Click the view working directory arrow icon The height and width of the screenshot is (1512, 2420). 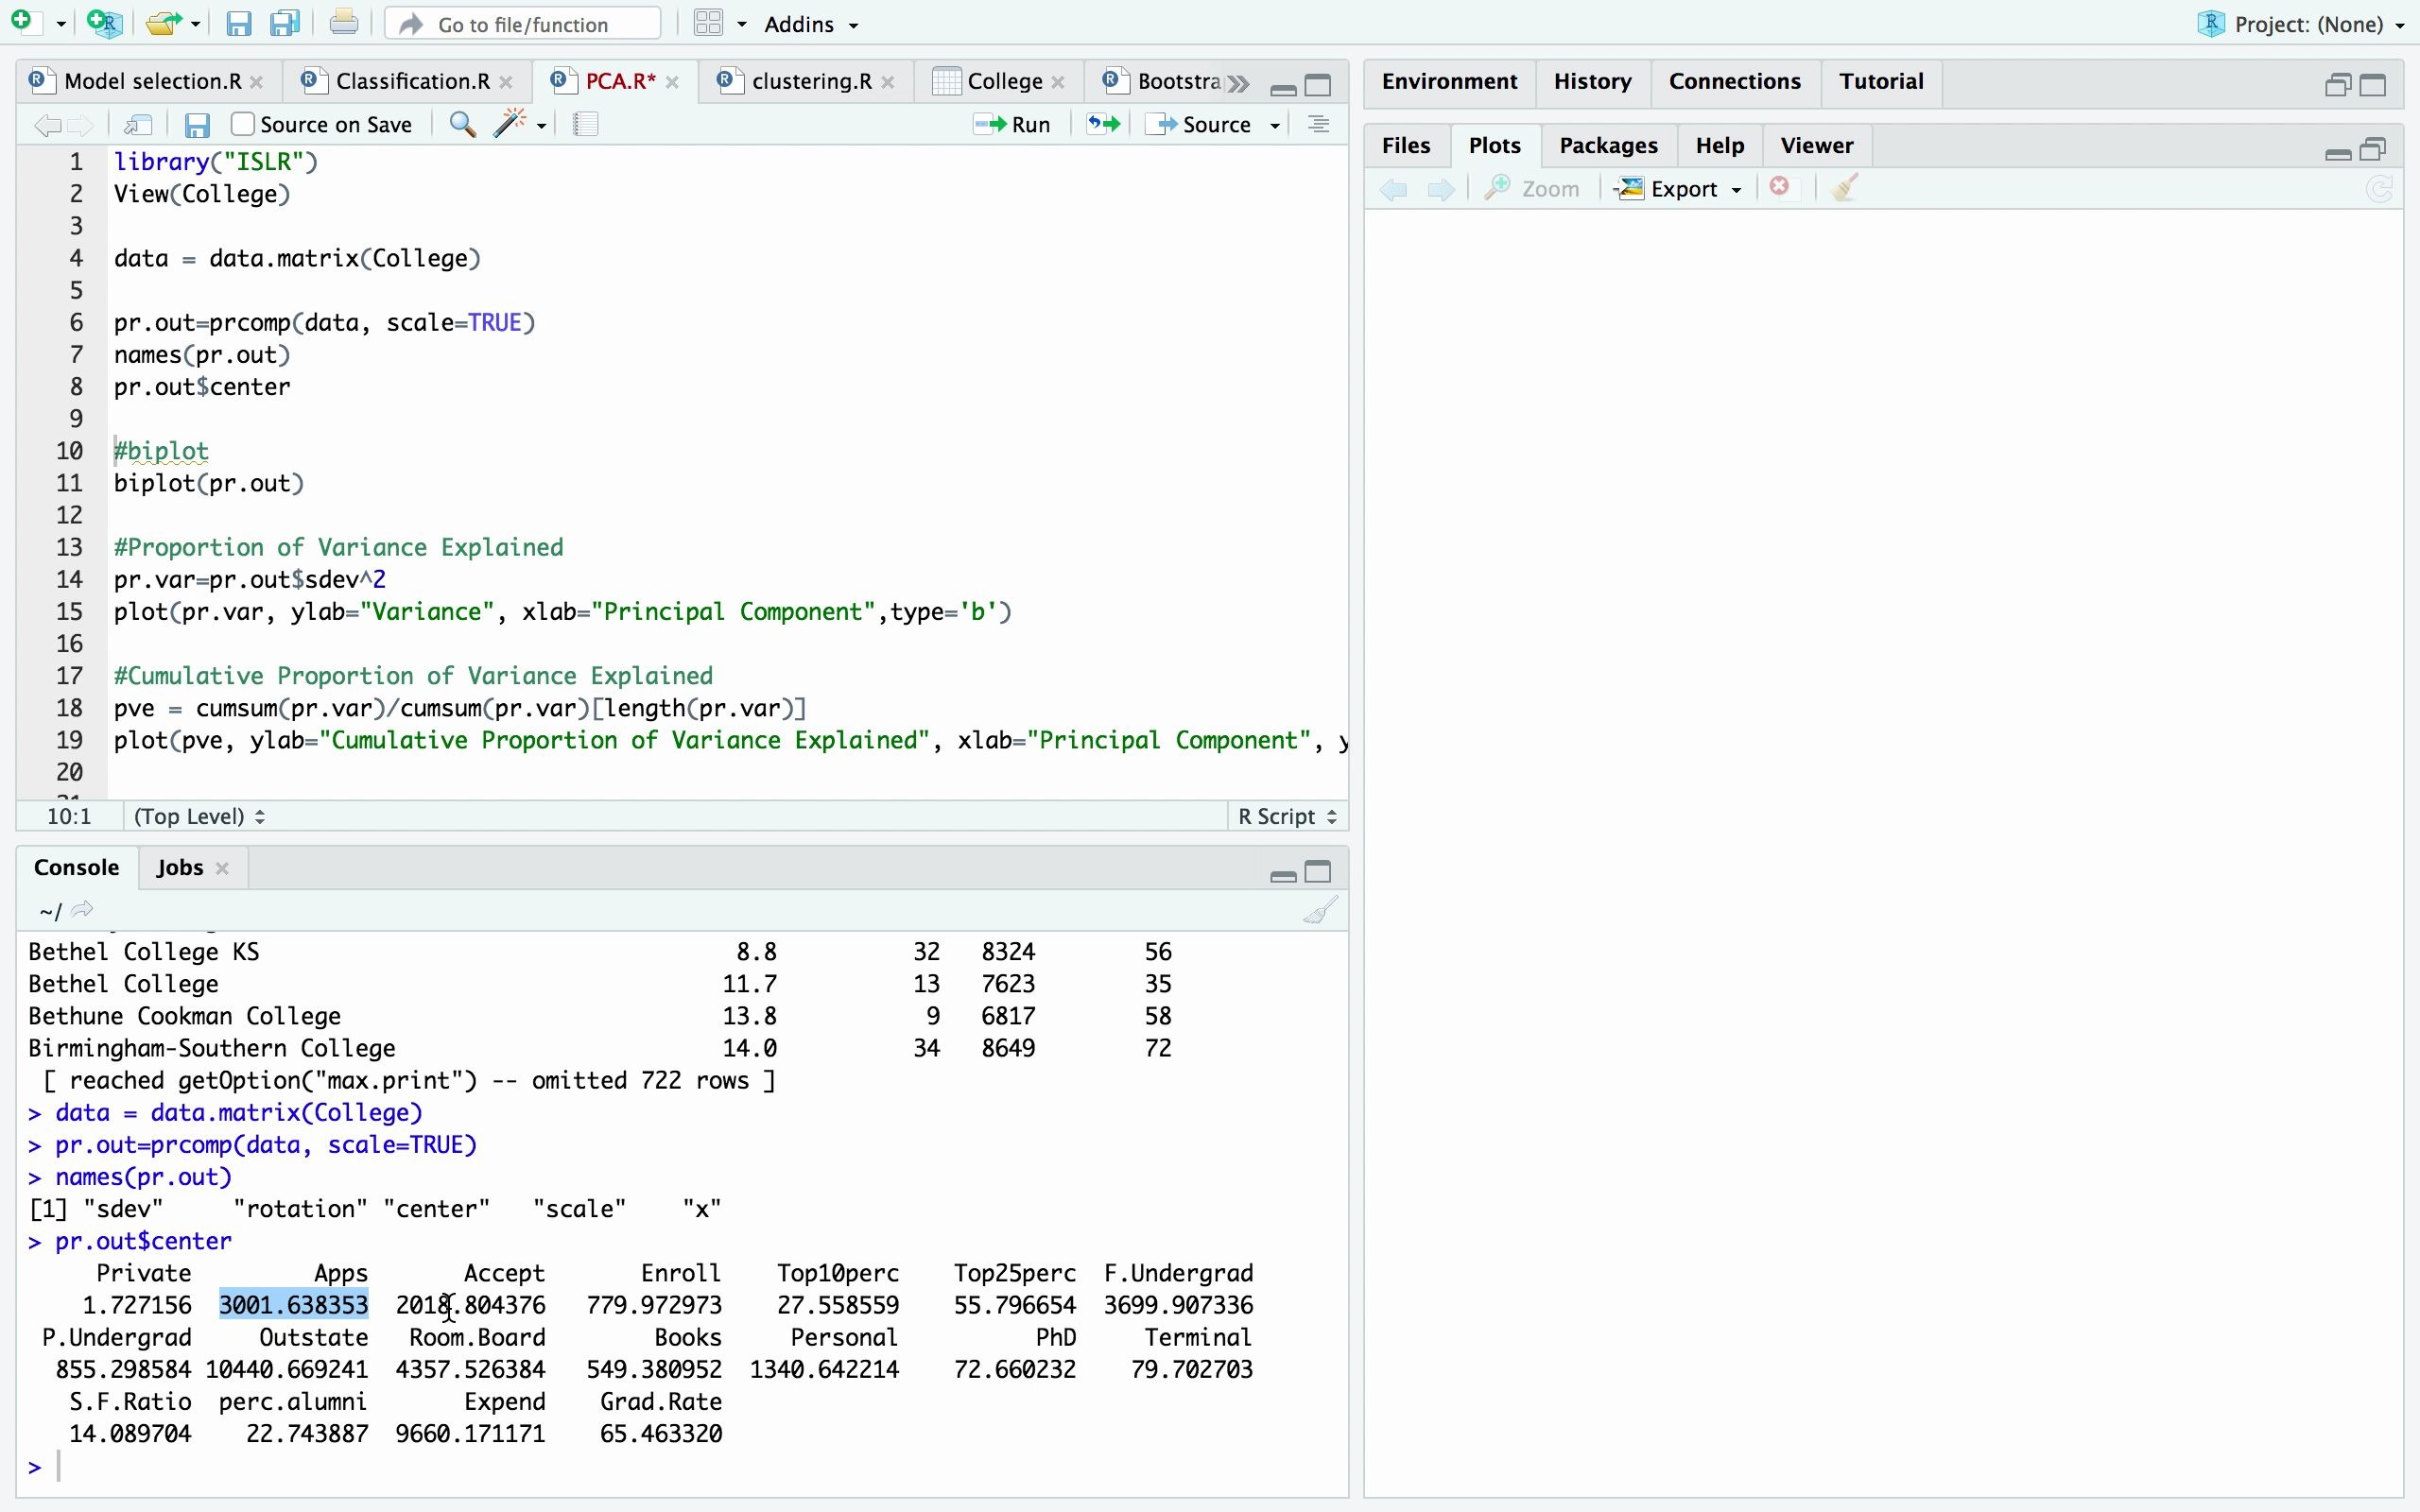pyautogui.click(x=83, y=909)
